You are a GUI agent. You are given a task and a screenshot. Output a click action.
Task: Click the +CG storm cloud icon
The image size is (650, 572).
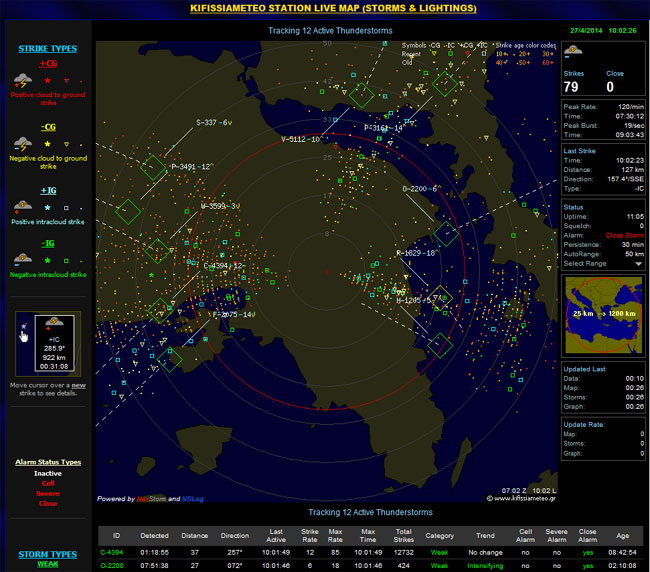22,79
